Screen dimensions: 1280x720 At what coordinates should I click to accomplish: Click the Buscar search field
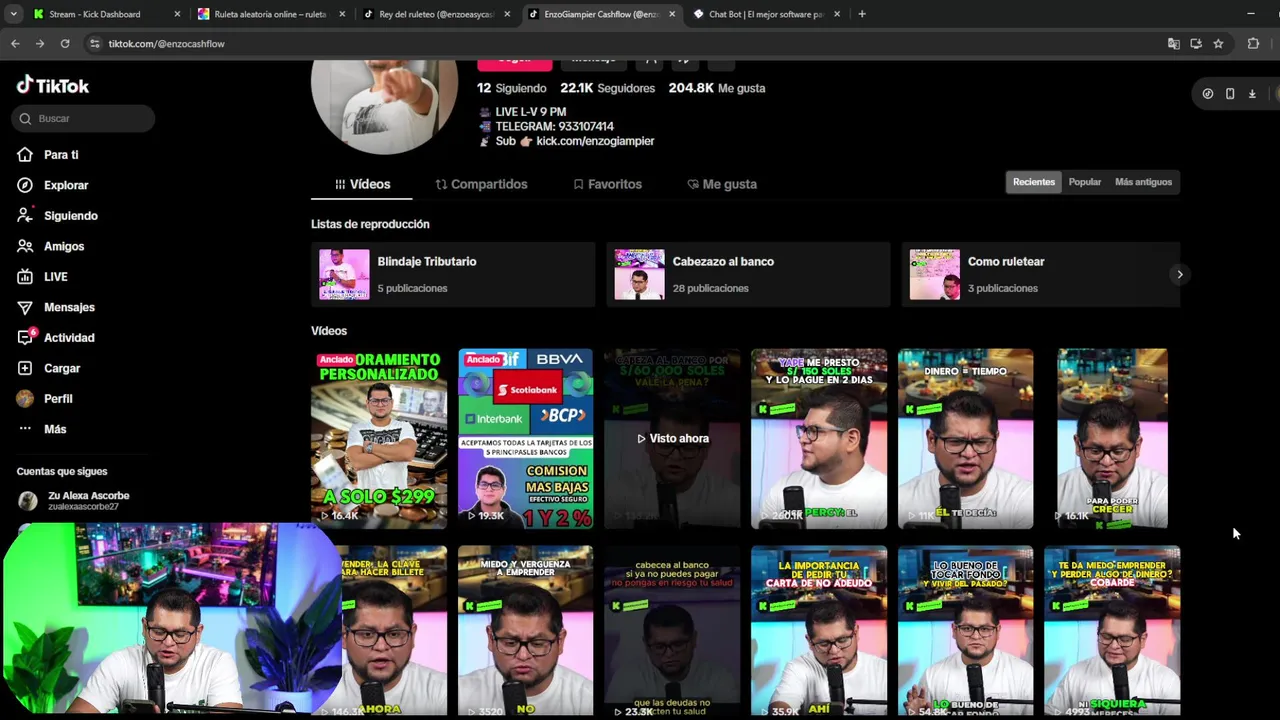click(84, 118)
